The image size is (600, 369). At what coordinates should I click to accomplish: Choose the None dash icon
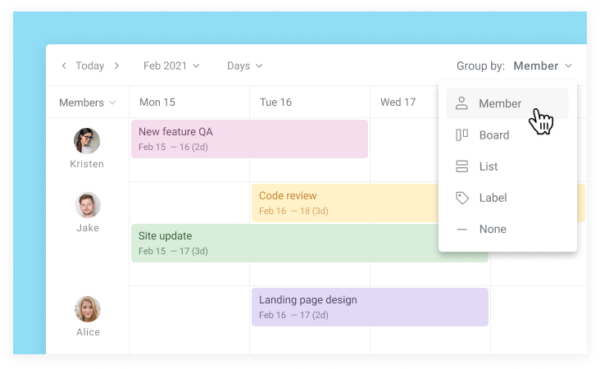point(461,229)
